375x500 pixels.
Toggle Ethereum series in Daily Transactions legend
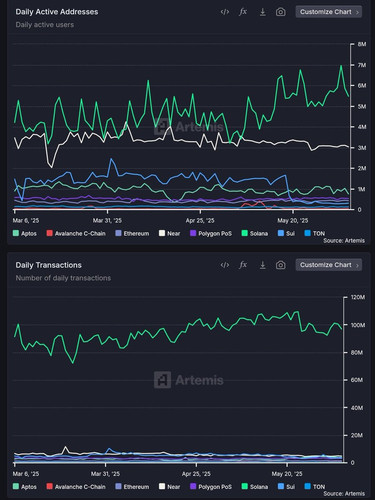[x=132, y=487]
